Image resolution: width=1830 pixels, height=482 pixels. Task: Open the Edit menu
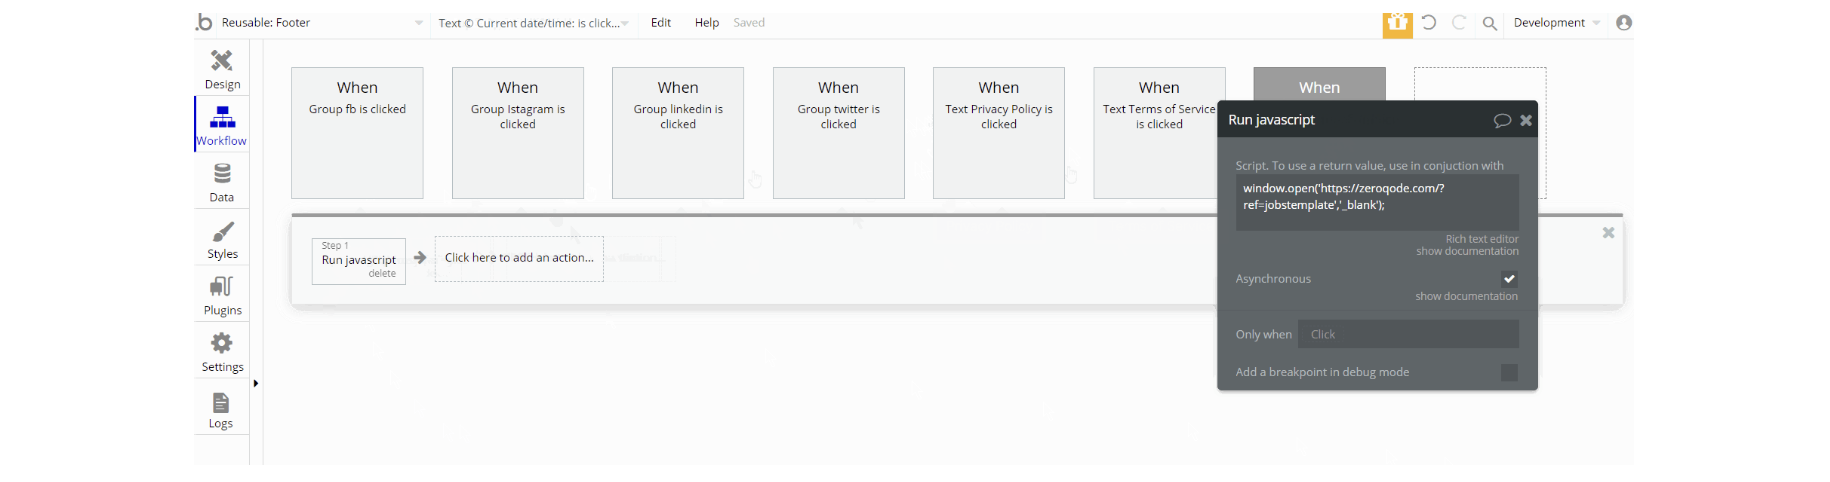(x=661, y=23)
